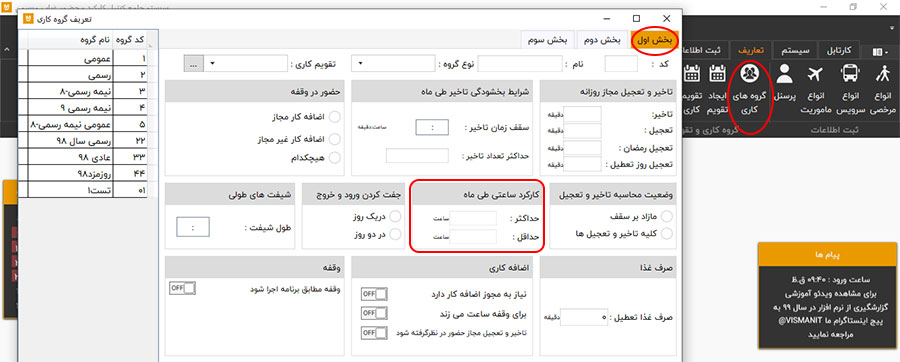Click the کد گروه column header
900x362 pixels.
(x=131, y=40)
